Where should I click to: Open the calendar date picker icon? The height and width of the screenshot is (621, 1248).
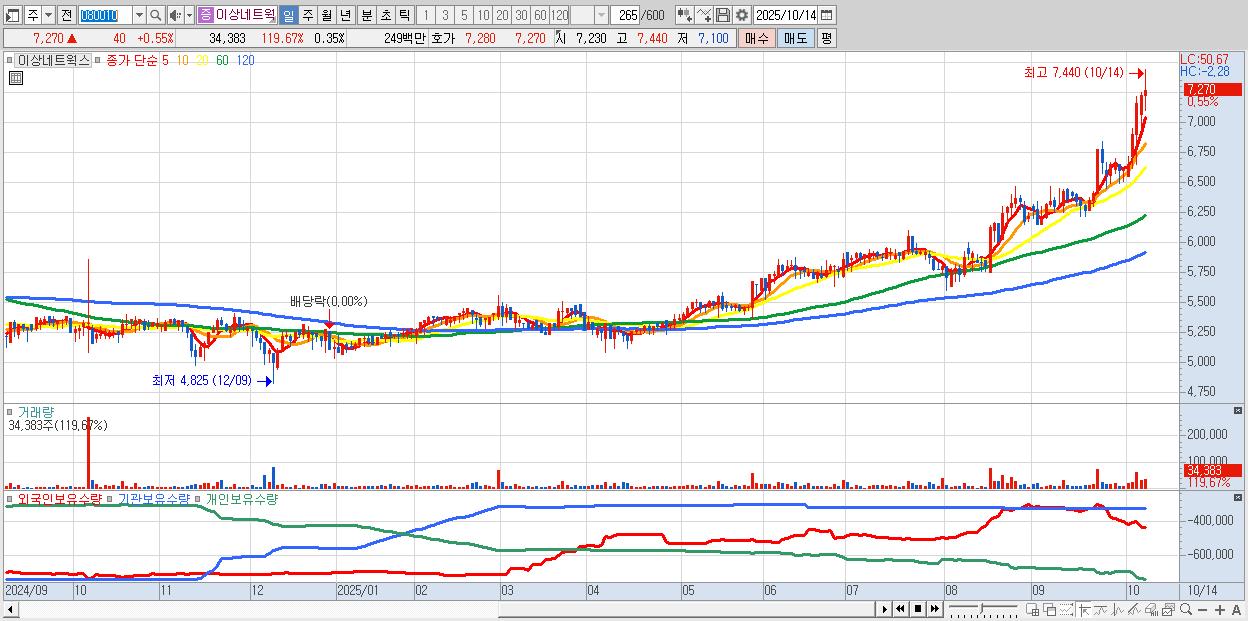[x=826, y=15]
